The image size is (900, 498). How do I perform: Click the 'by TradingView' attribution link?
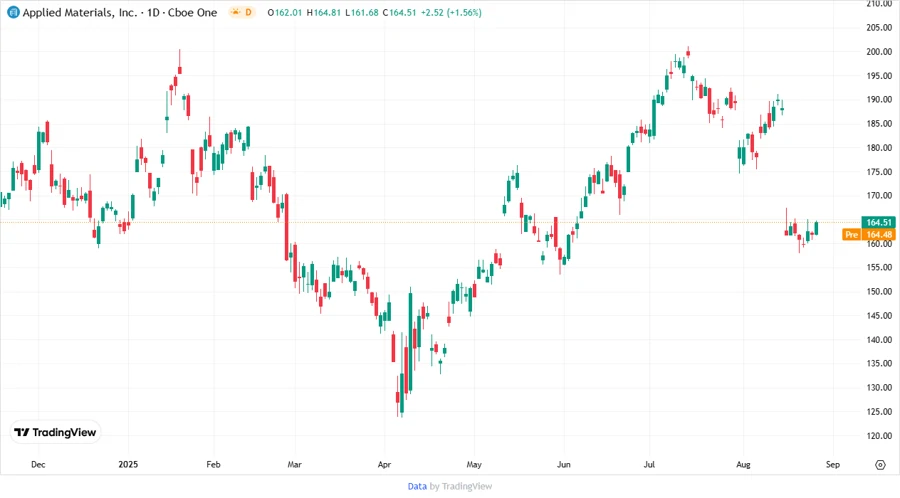tap(461, 487)
